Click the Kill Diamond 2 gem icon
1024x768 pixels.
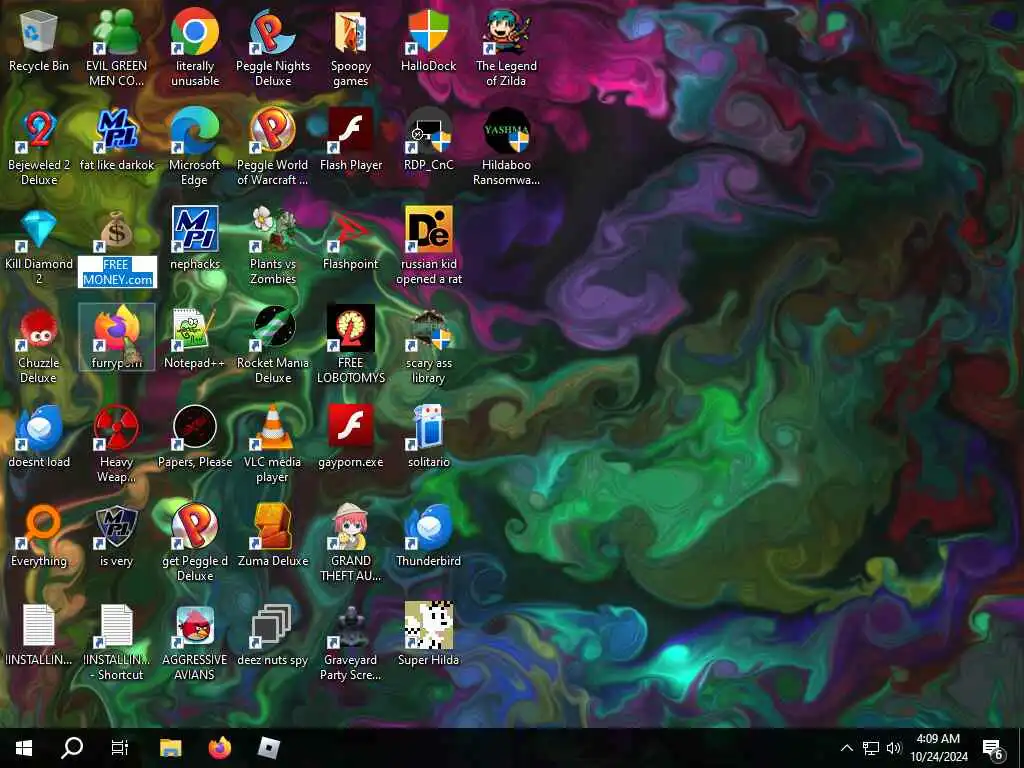pos(39,230)
